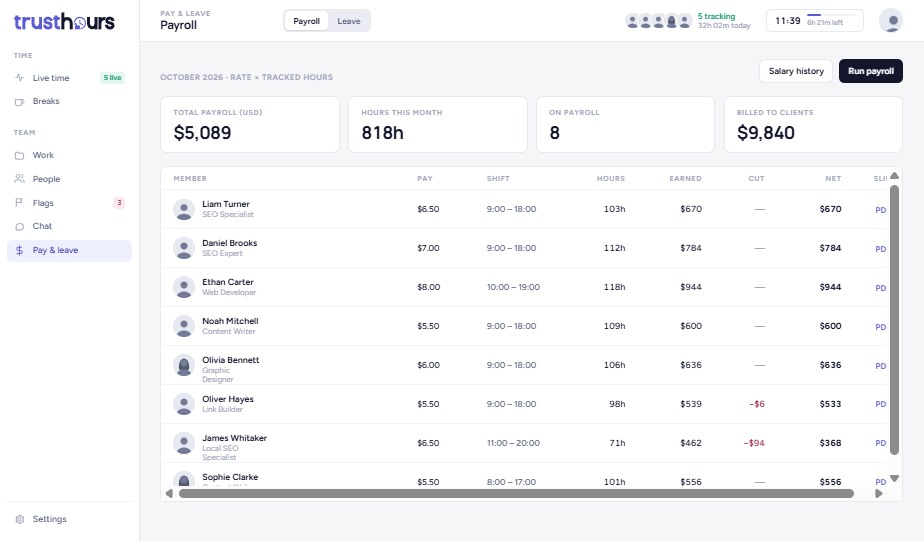Viewport: 924px width, 541px height.
Task: Open James Whitaker's PDF slip link
Action: [881, 443]
